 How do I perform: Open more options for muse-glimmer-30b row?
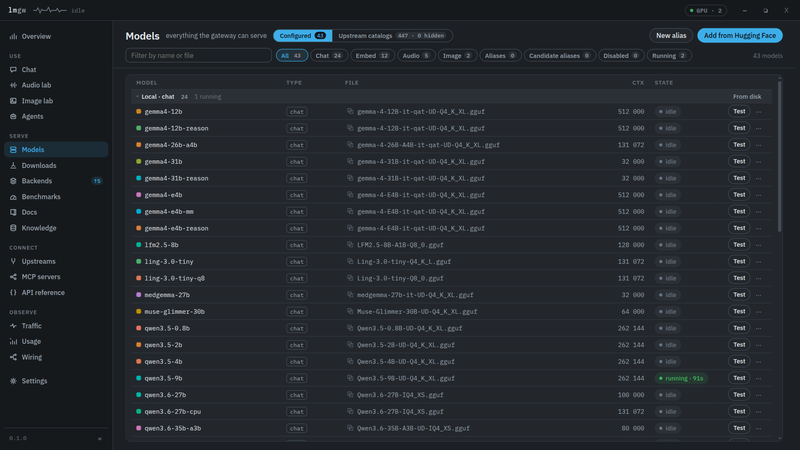[759, 312]
